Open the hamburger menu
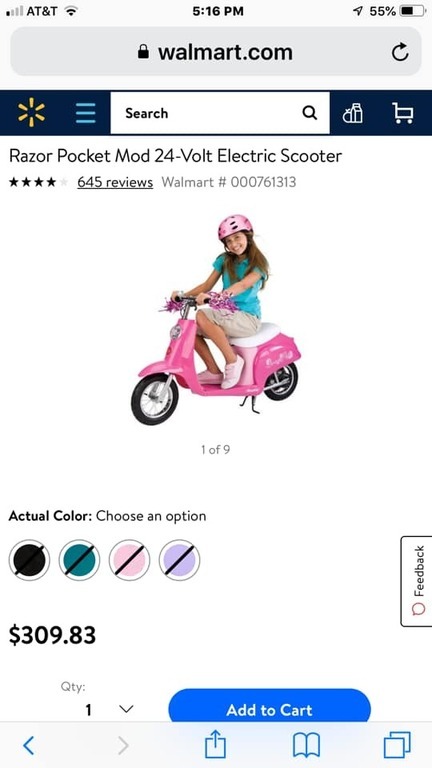The image size is (432, 768). [x=86, y=113]
